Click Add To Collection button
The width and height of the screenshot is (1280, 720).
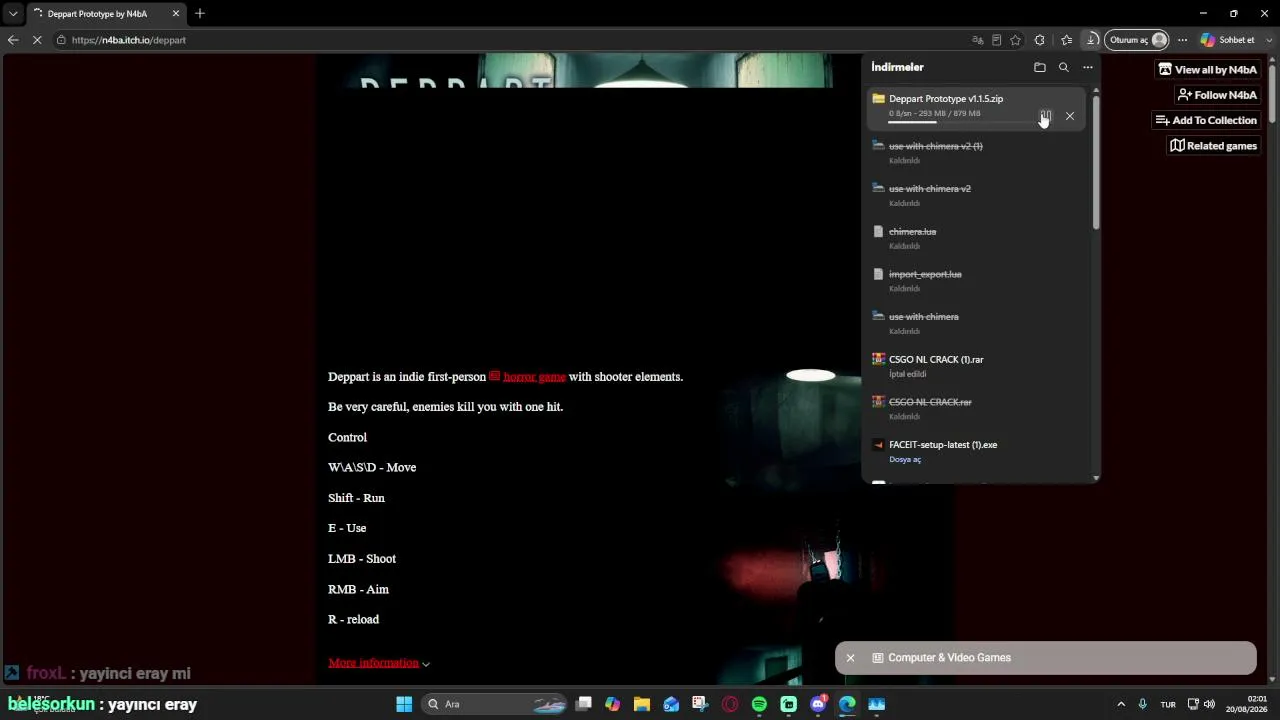pos(1206,120)
